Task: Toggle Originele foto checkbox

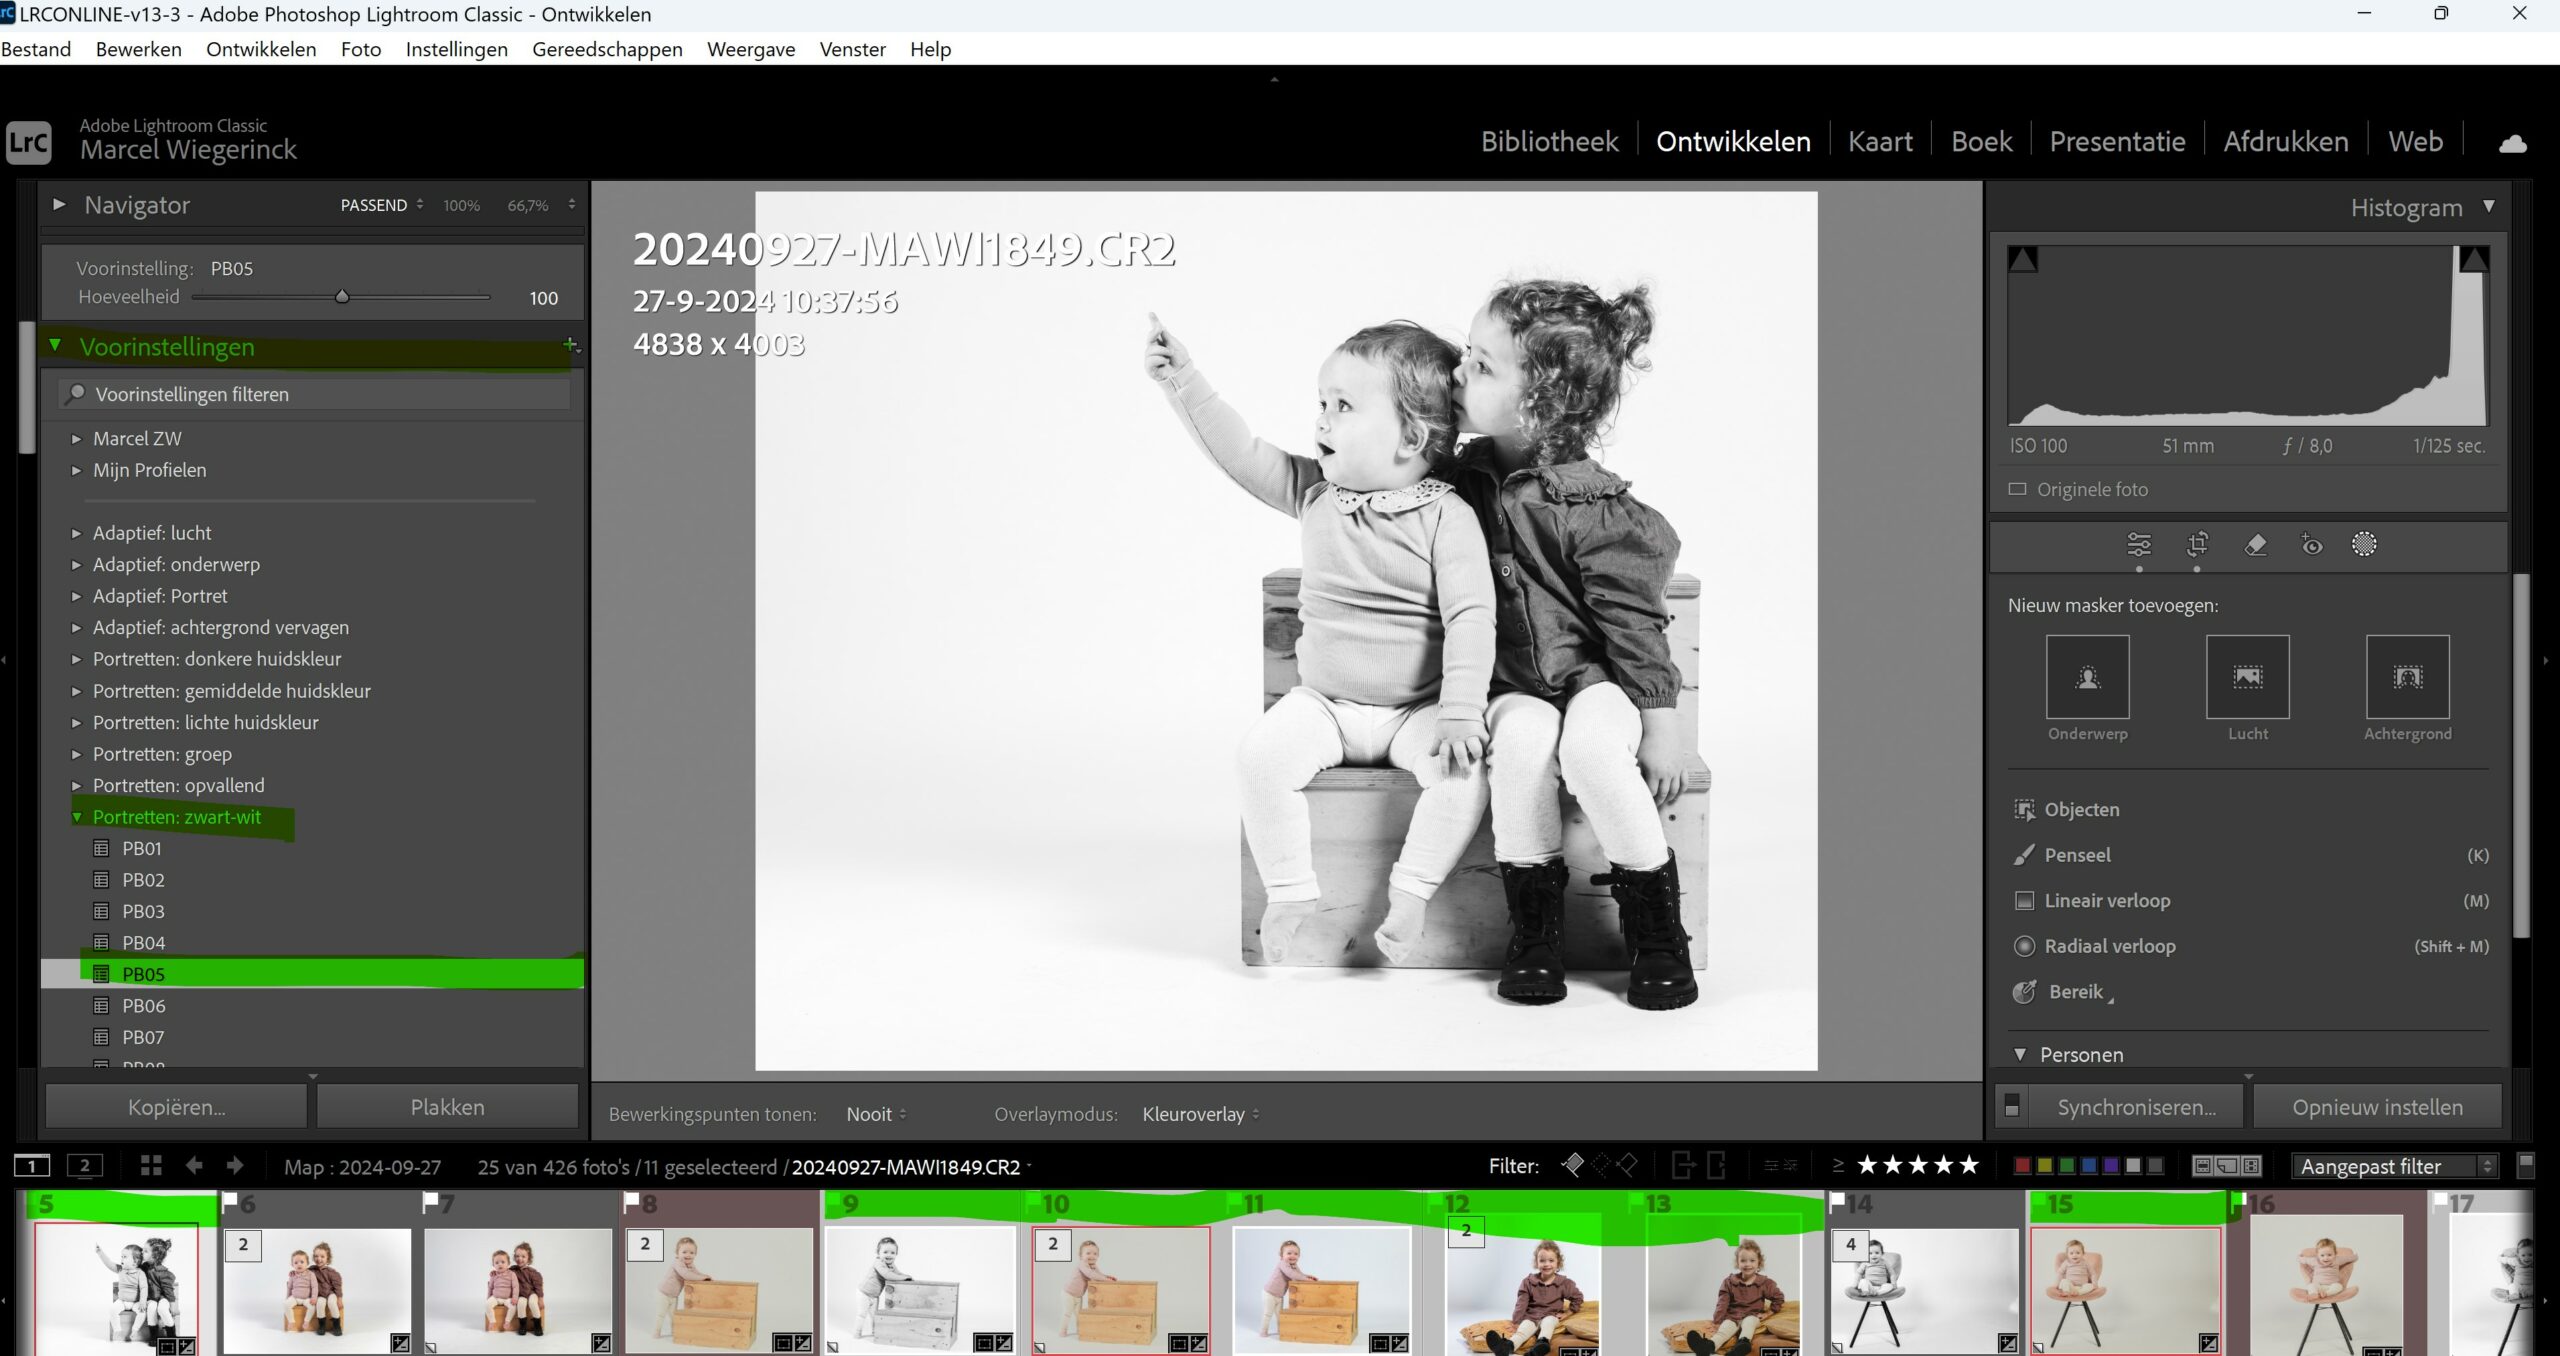Action: pos(2018,489)
